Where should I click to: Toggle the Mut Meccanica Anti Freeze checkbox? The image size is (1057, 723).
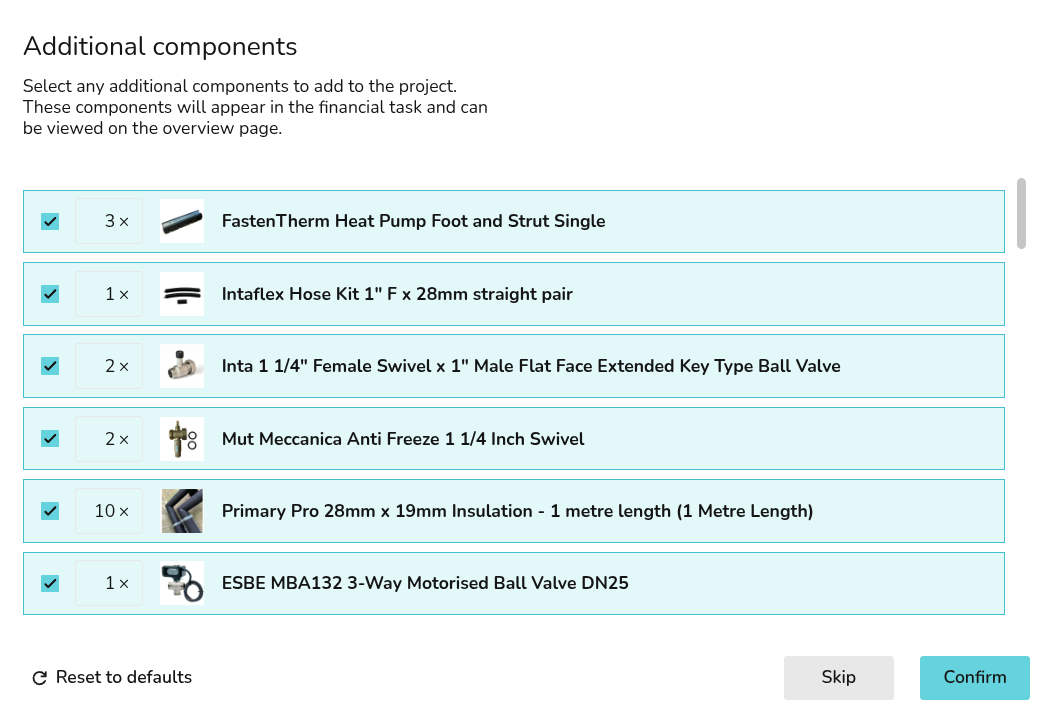click(x=50, y=439)
